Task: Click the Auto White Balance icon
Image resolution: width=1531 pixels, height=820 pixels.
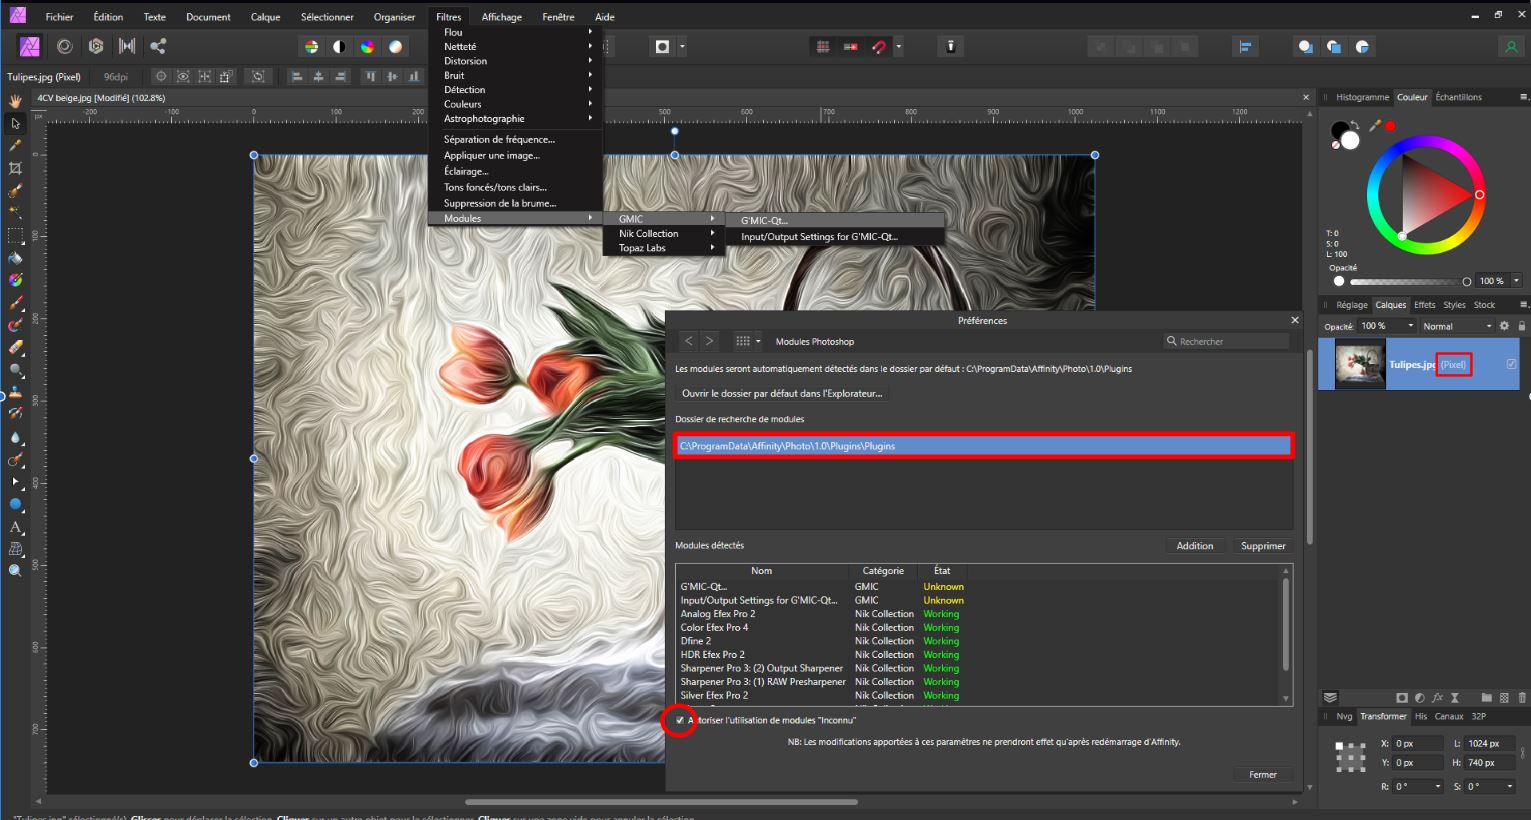Action: click(x=396, y=47)
